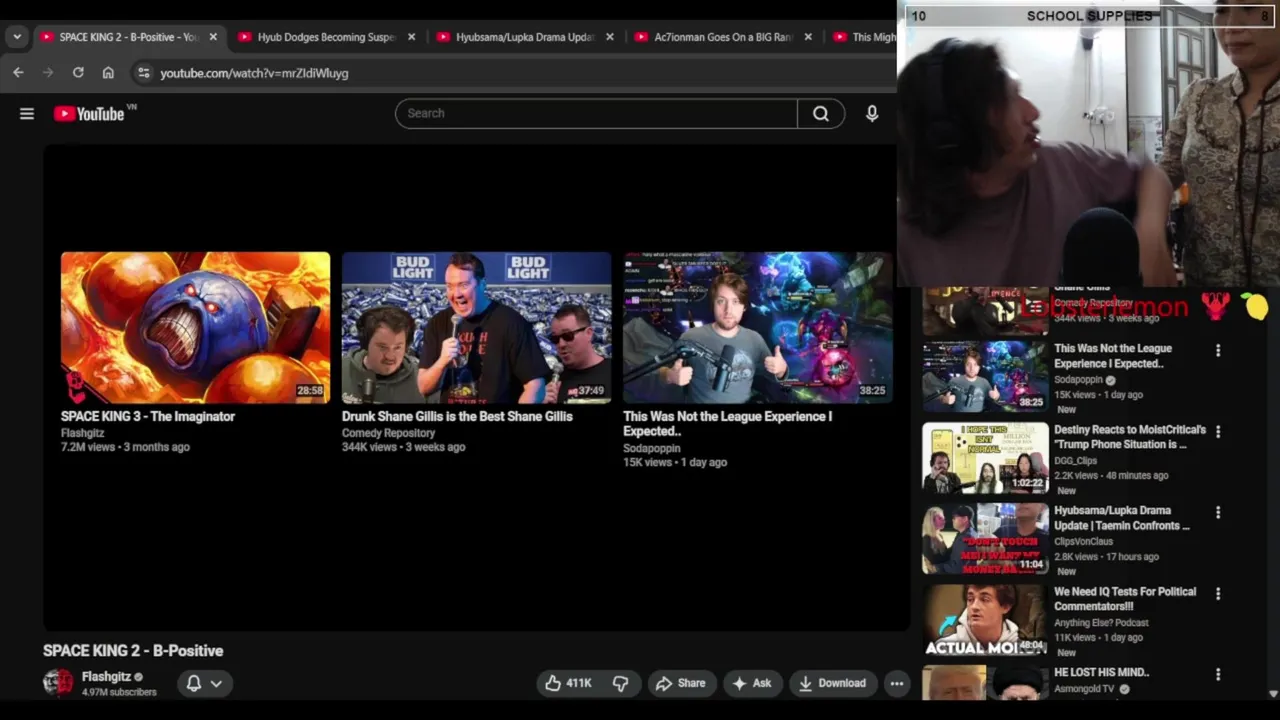Select the '4.97M subscribers' text
The image size is (1280, 720).
pyautogui.click(x=119, y=692)
